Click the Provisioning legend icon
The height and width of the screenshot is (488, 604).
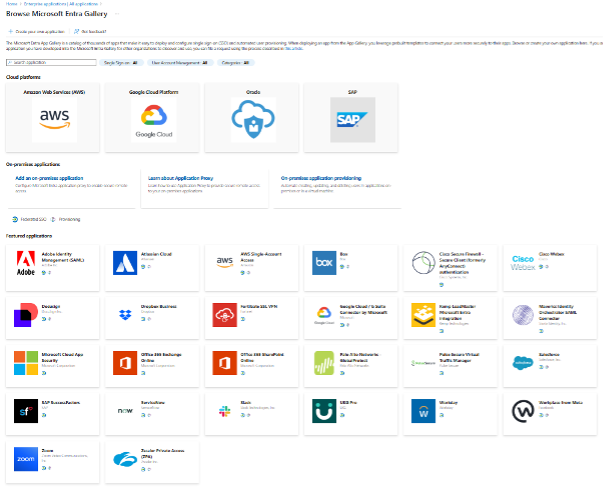pyautogui.click(x=53, y=219)
